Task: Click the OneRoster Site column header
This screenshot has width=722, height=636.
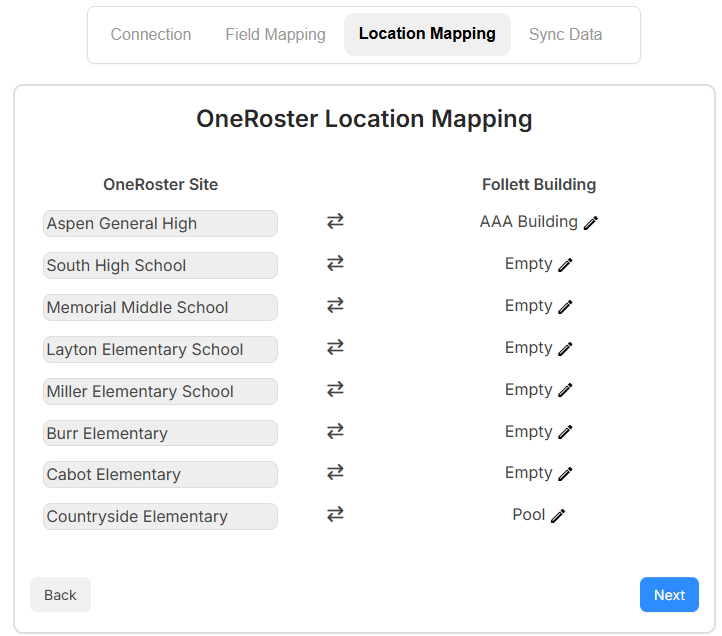Action: pyautogui.click(x=160, y=184)
